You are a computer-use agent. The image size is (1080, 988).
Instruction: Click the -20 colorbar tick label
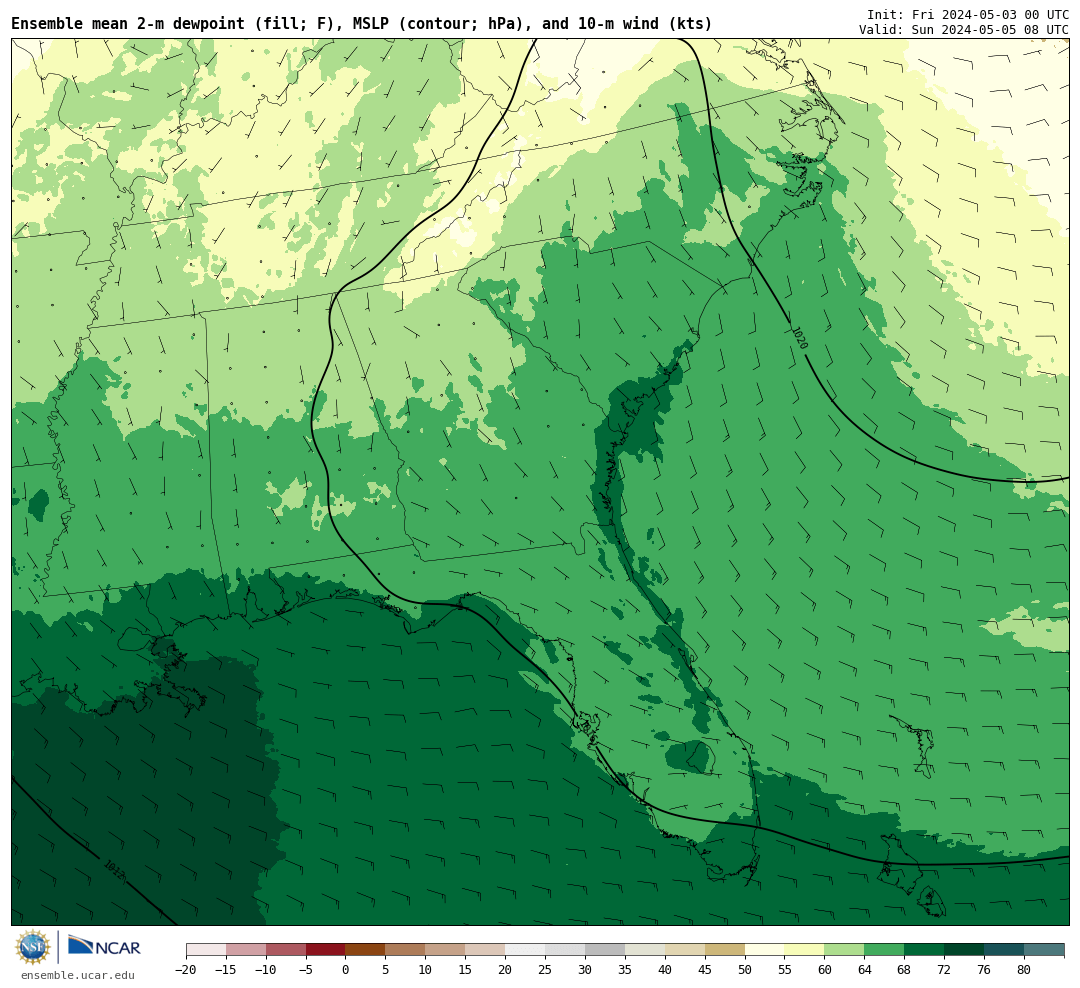[186, 970]
